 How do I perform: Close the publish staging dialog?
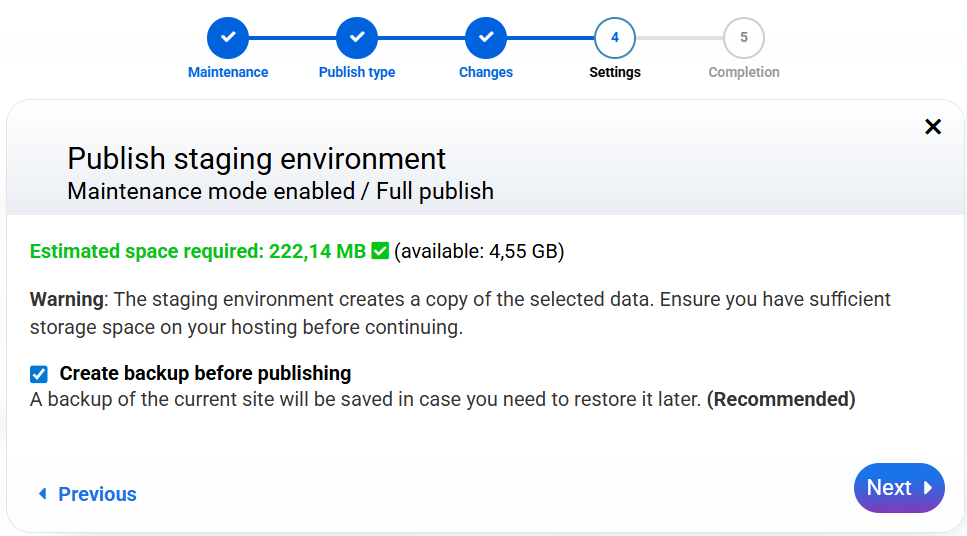click(x=933, y=127)
